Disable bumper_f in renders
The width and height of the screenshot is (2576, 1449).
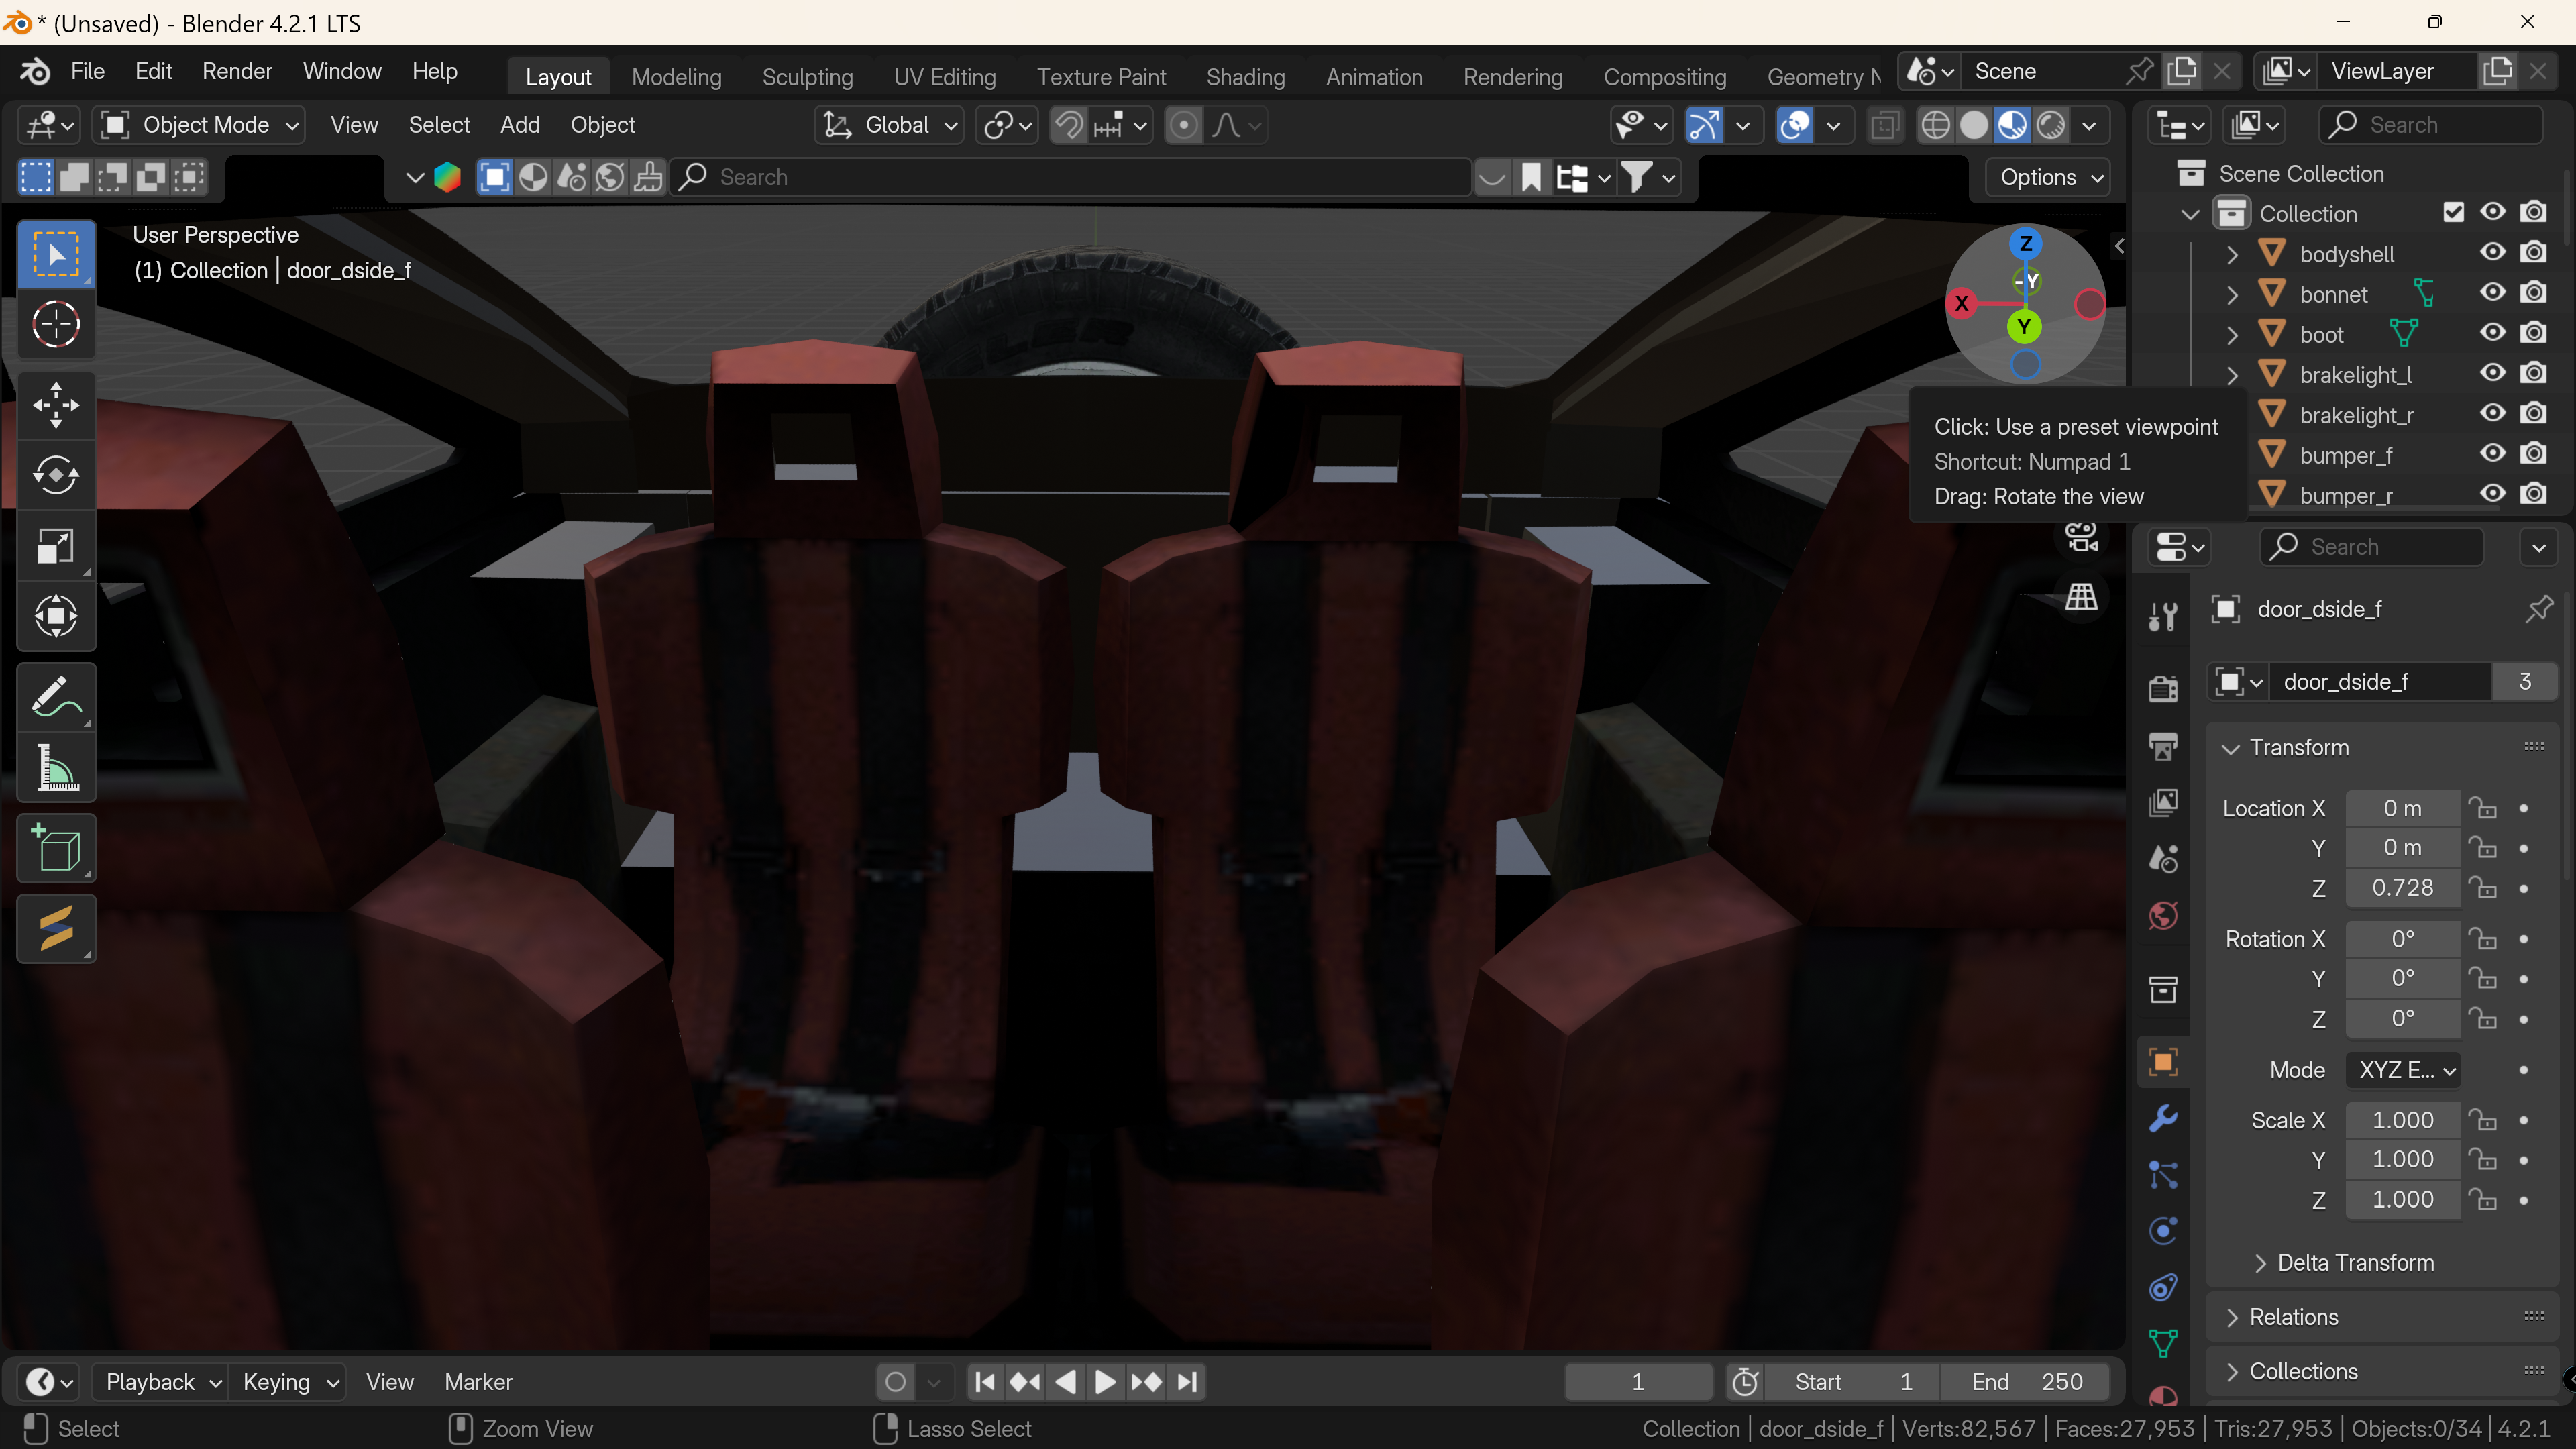(x=2533, y=454)
